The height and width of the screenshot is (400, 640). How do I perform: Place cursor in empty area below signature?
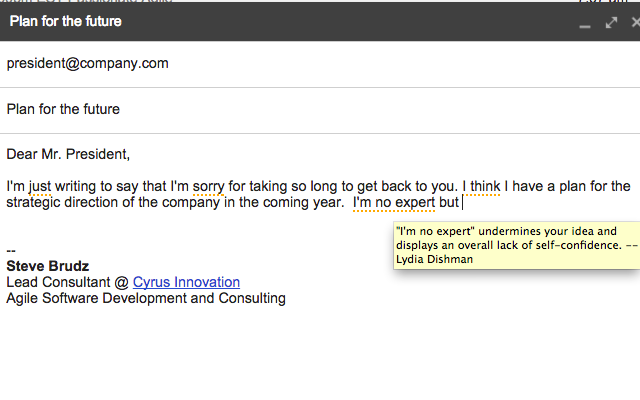320,350
